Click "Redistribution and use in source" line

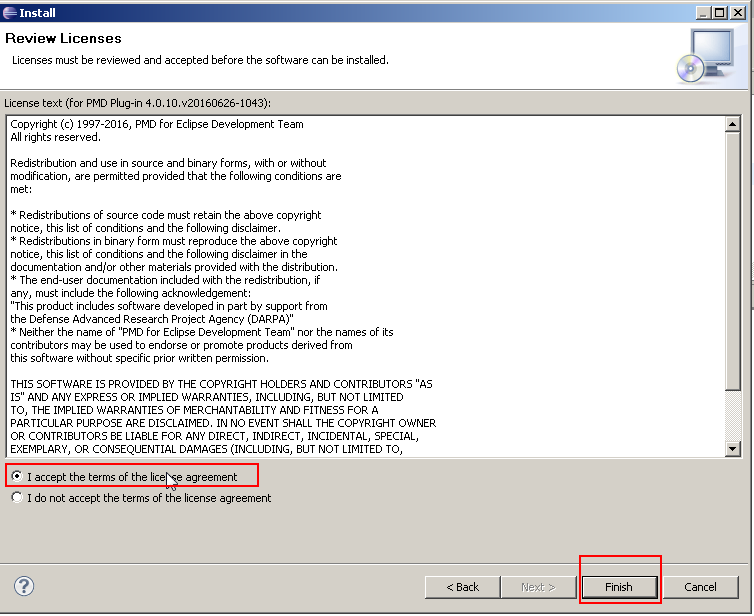(168, 163)
